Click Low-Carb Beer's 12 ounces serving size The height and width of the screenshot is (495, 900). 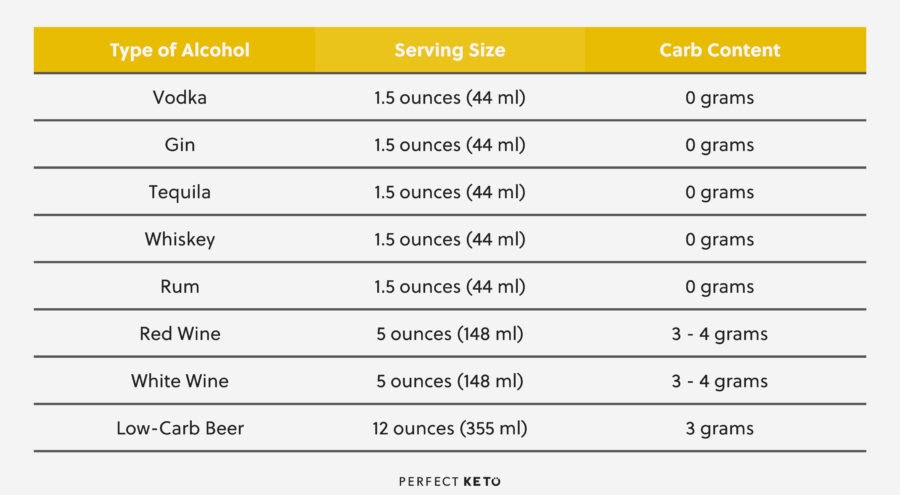[450, 428]
